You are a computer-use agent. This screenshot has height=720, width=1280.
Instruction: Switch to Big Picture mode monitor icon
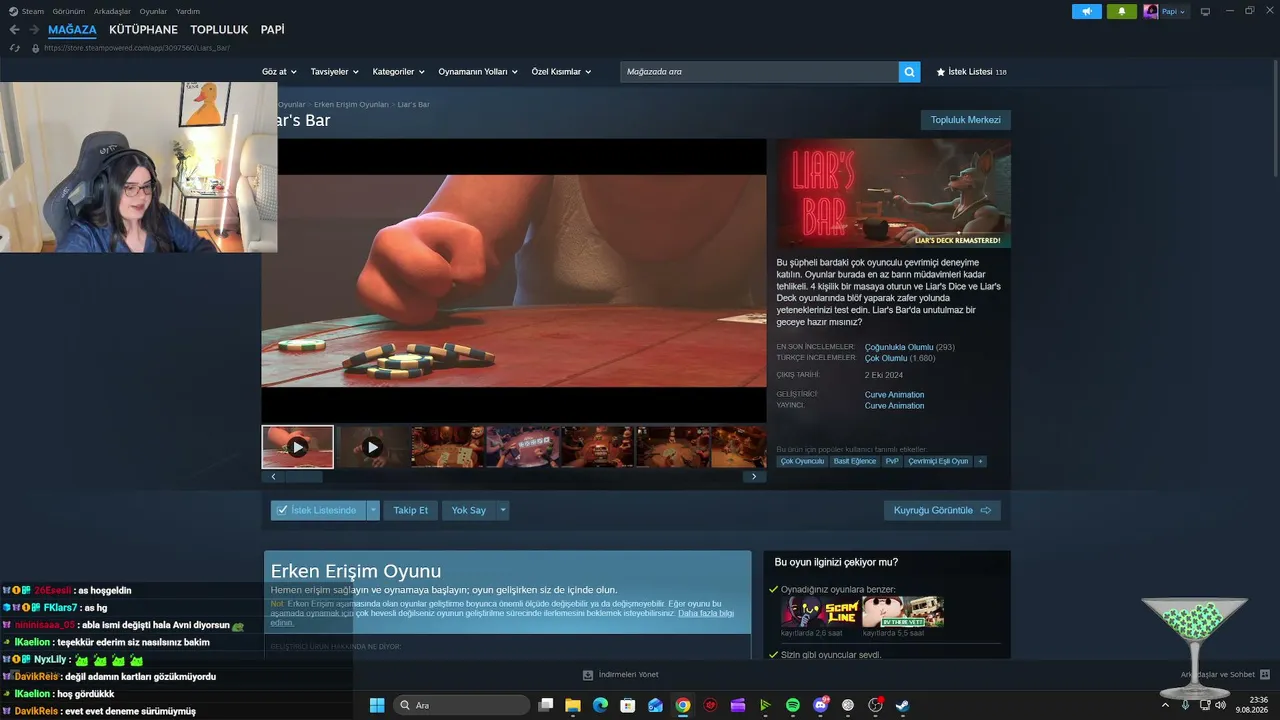coord(1205,11)
